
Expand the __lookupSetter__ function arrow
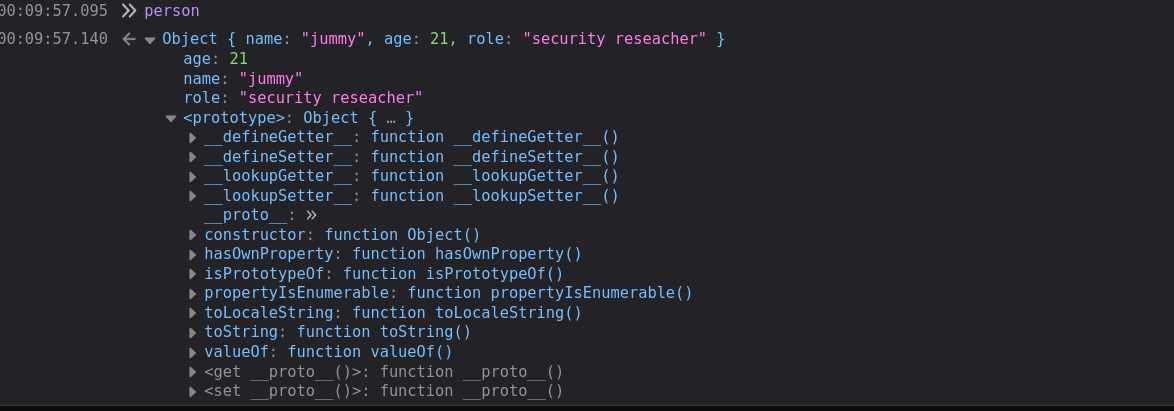pos(192,196)
